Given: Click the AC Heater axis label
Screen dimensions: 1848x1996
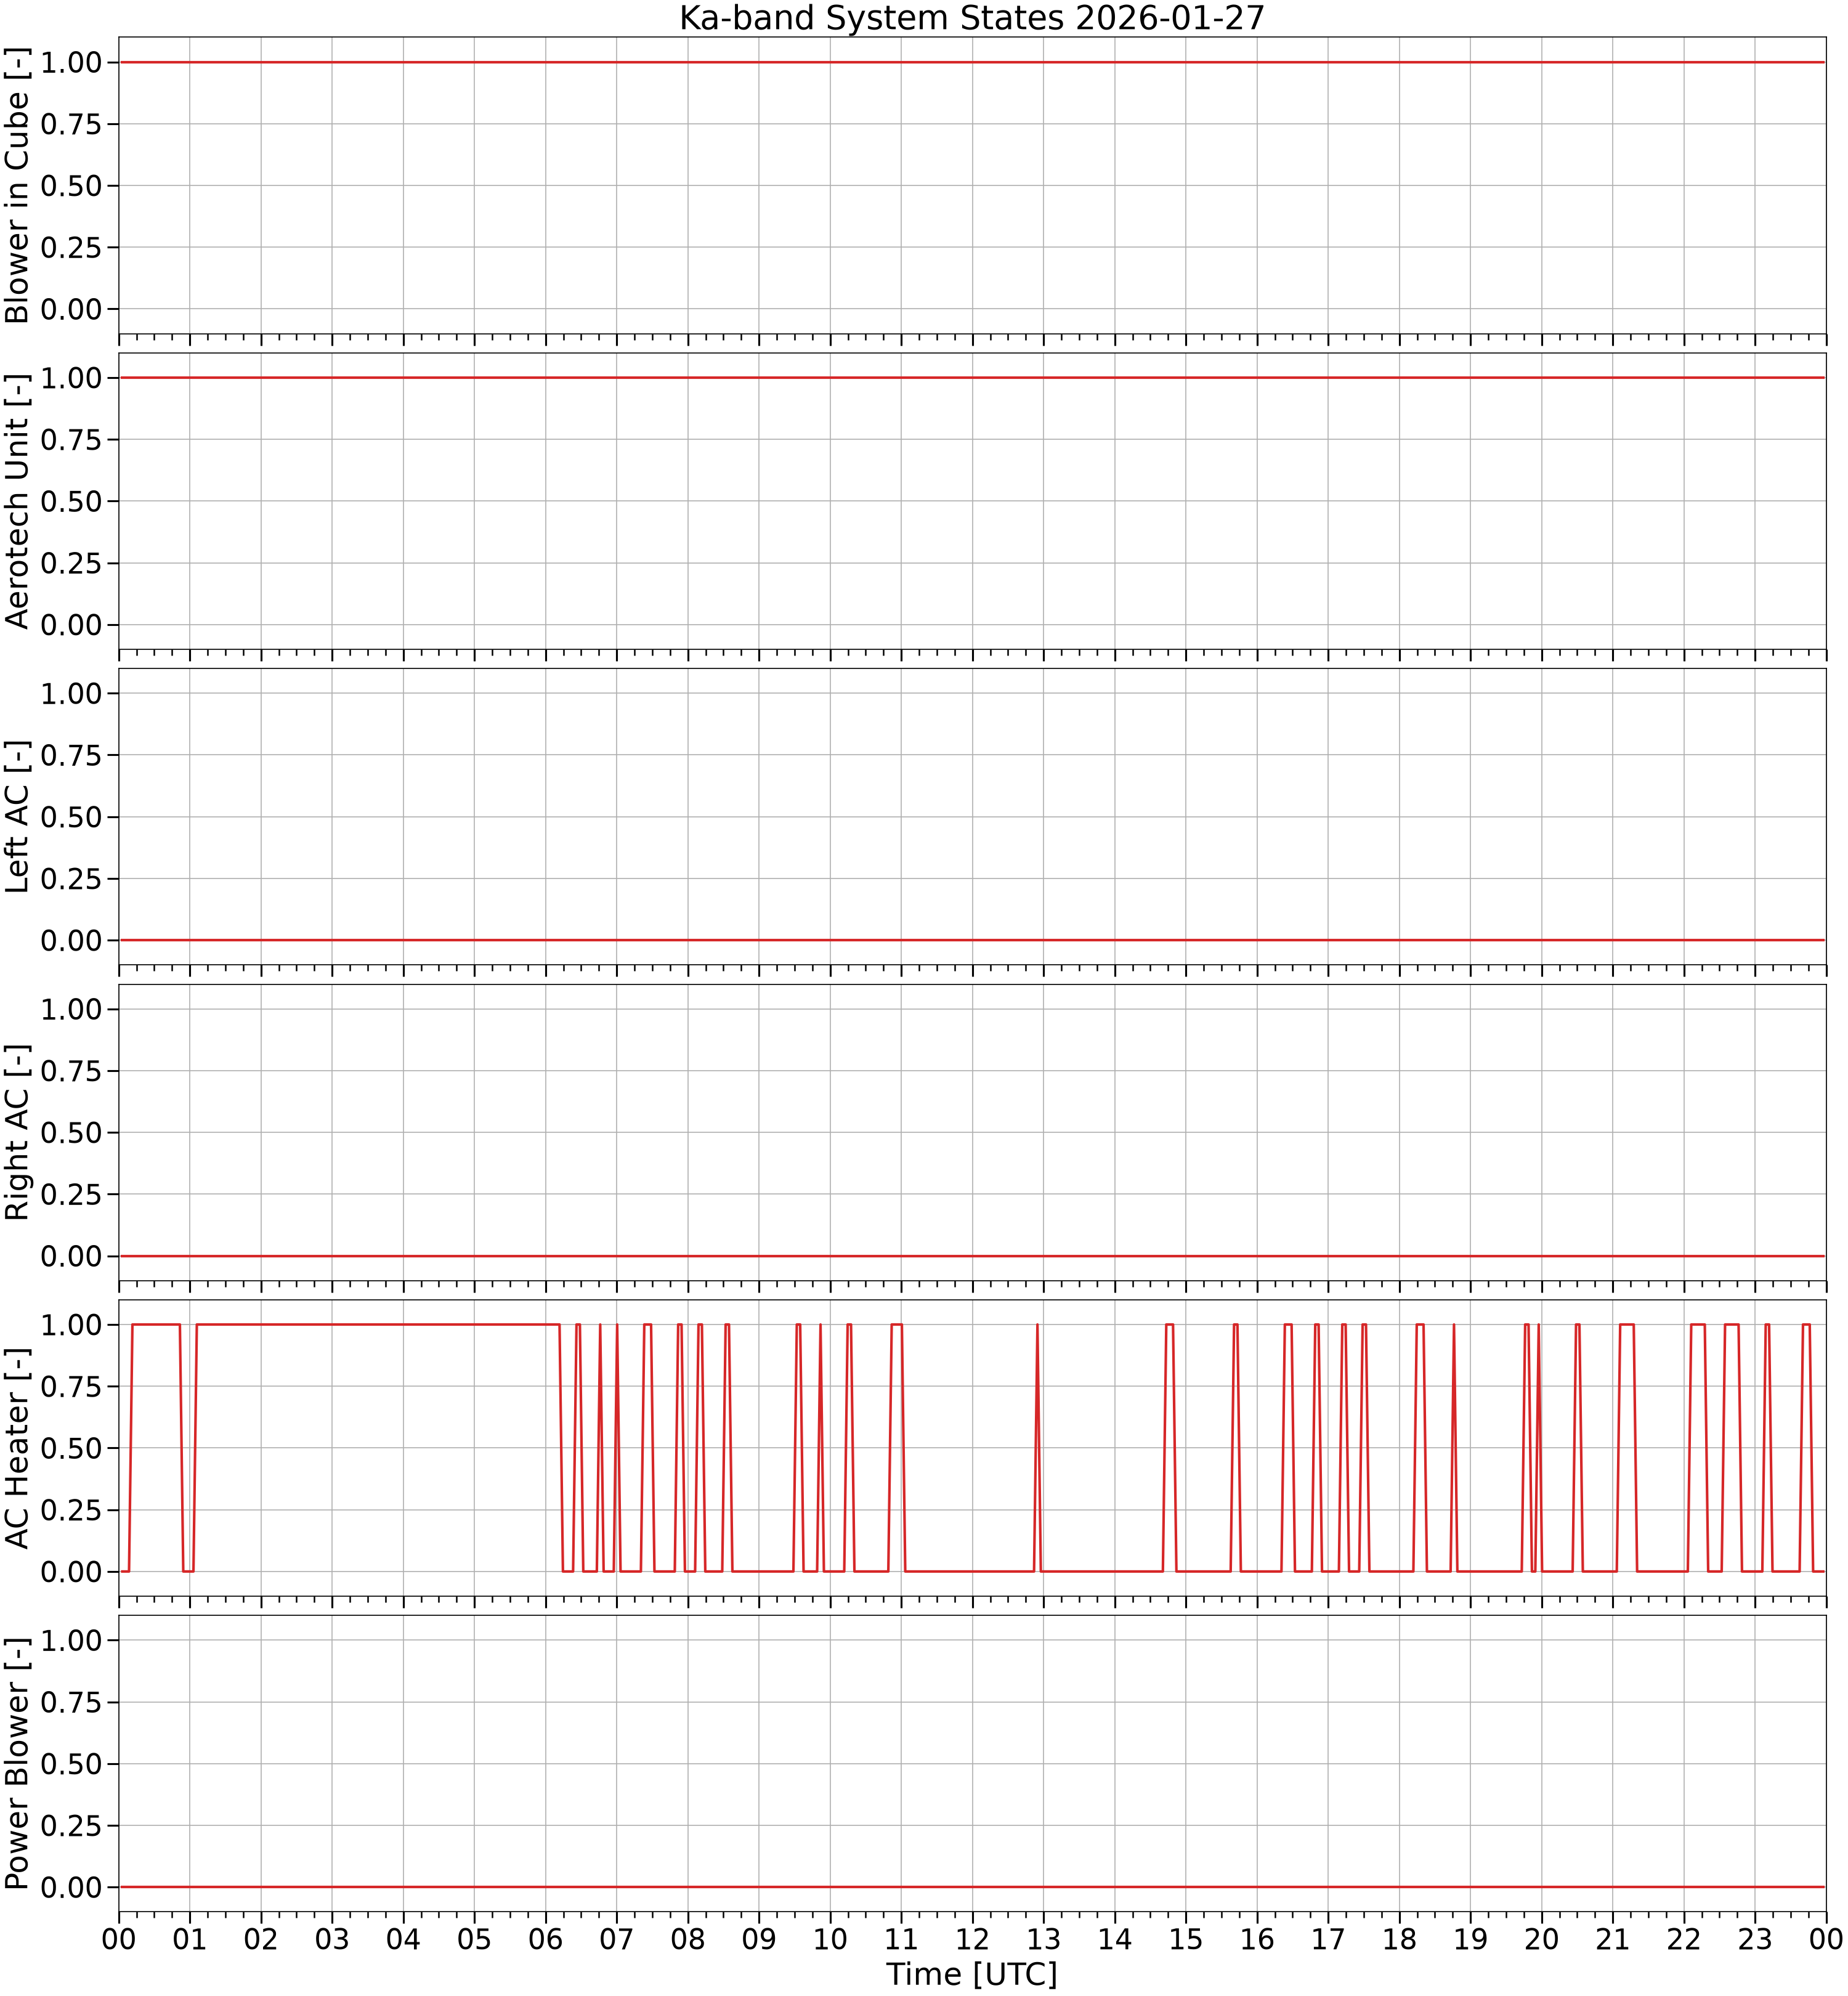Looking at the screenshot, I should click(x=17, y=1448).
